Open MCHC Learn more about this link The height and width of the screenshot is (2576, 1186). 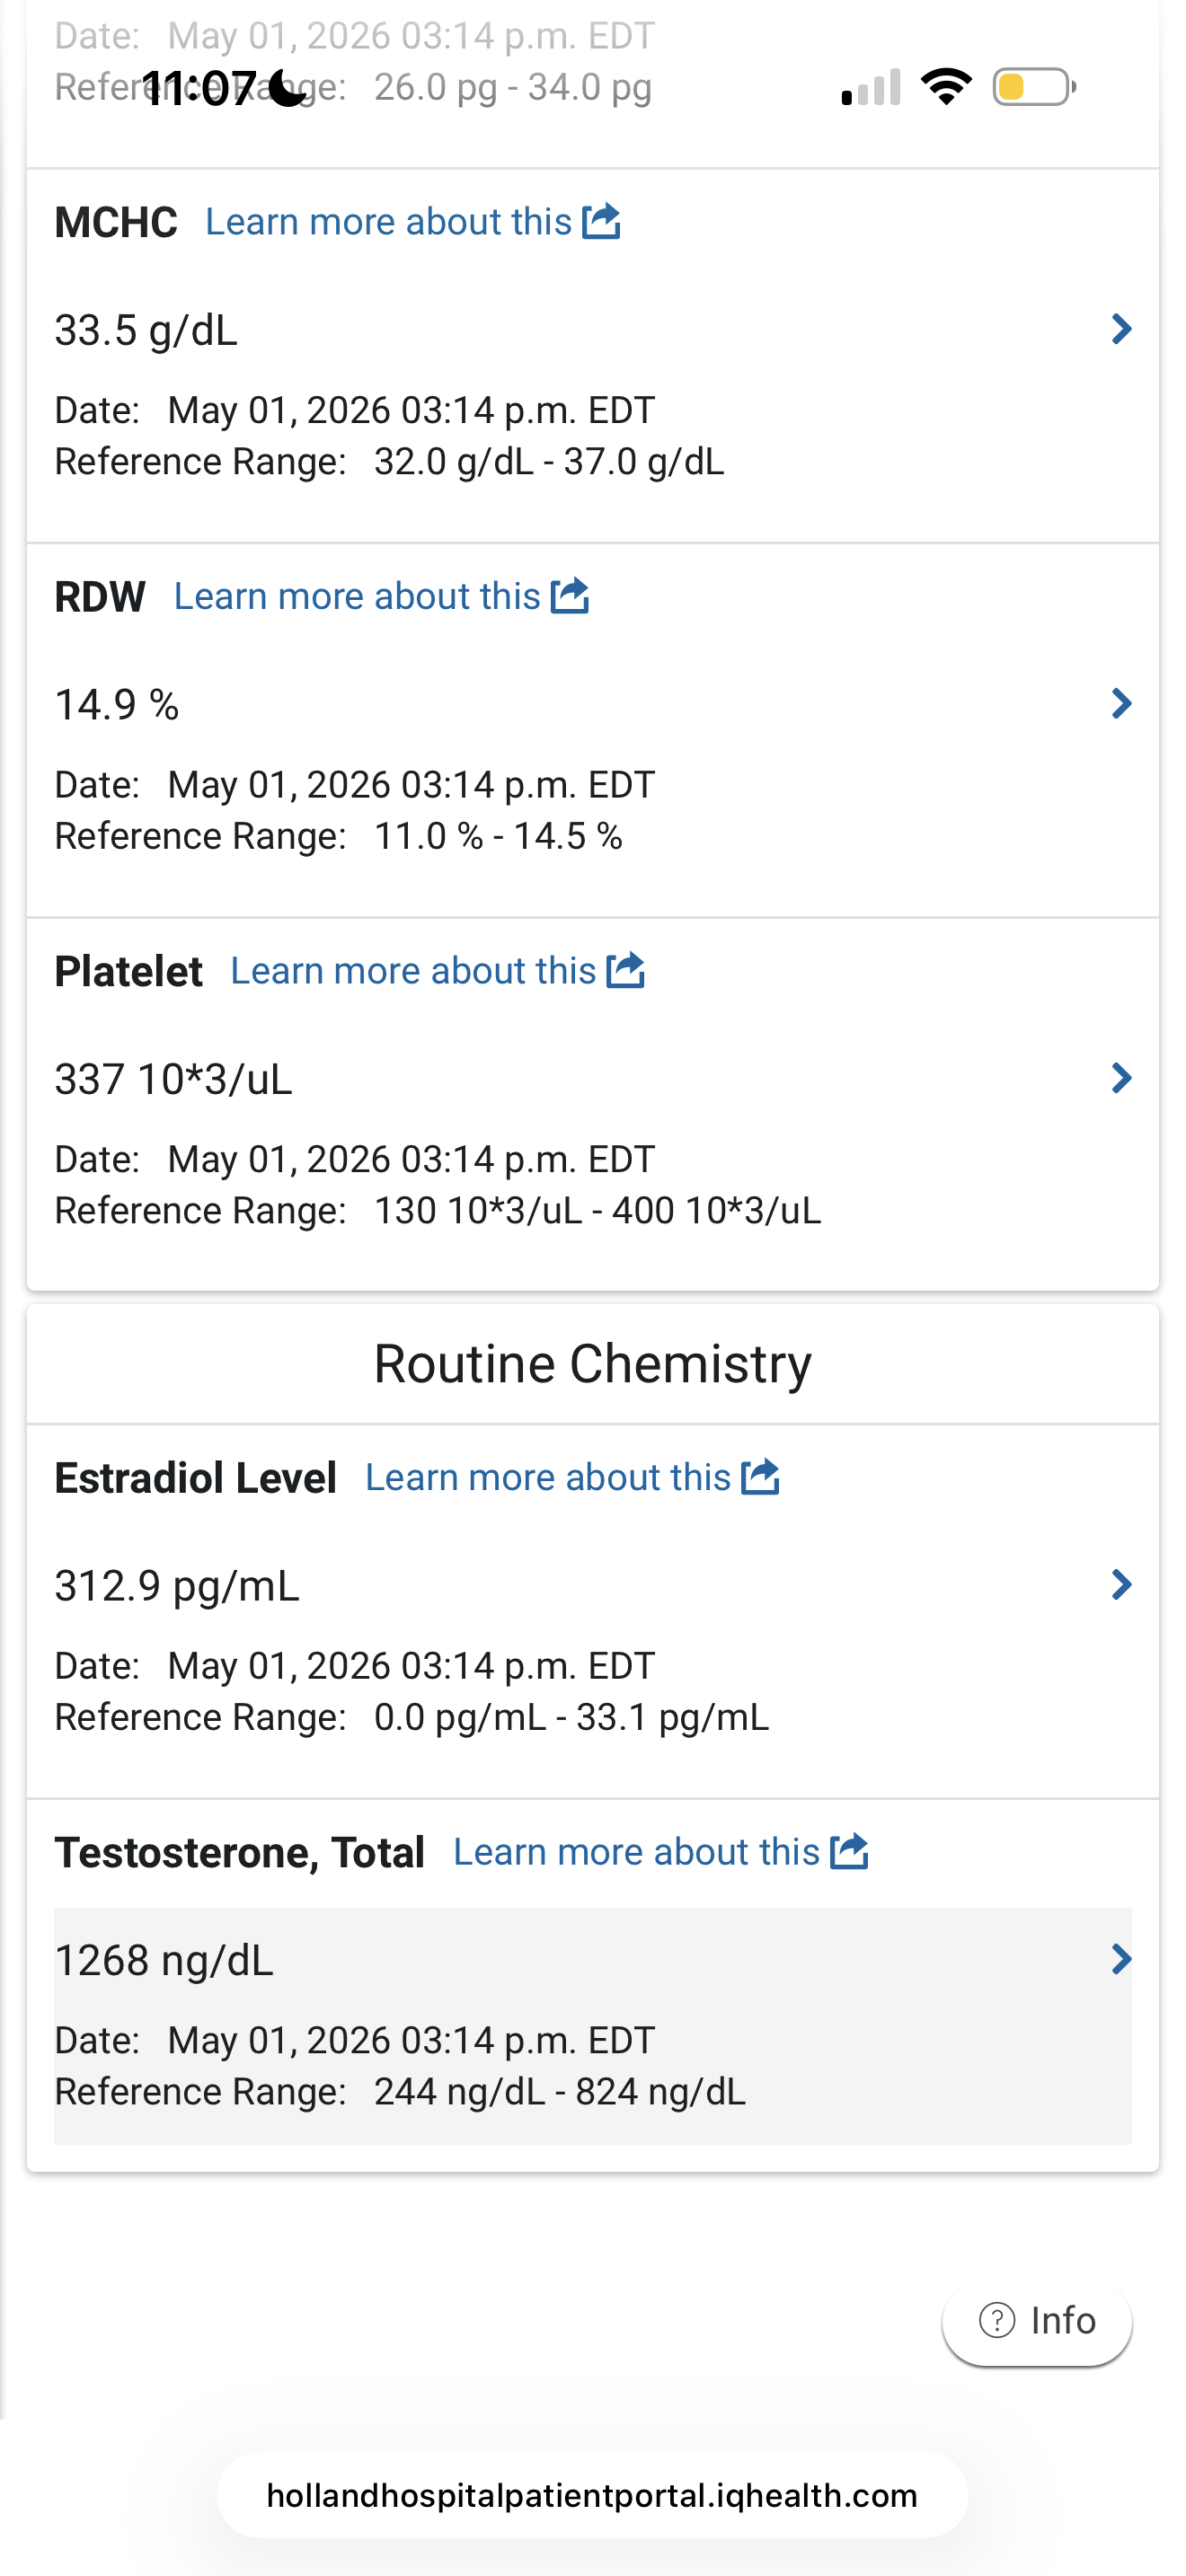click(x=388, y=222)
